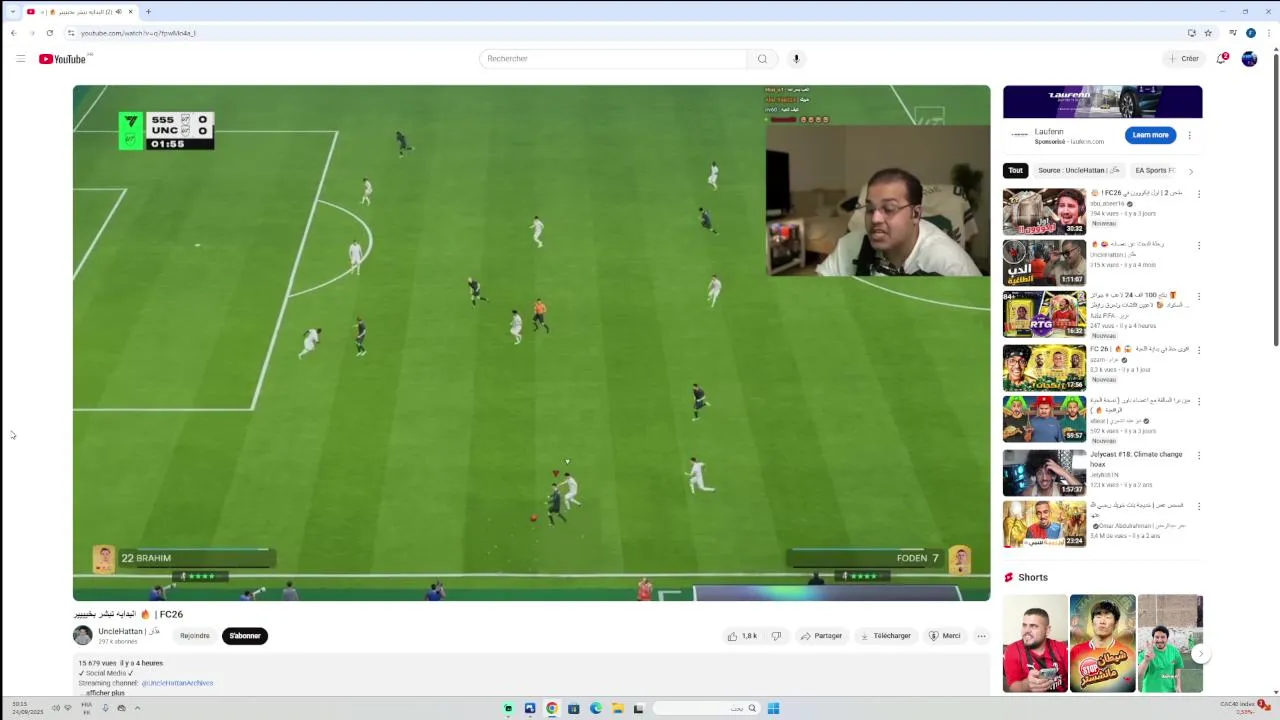Screen dimensions: 1280x720
Task: Subscribe with the S'abonner button
Action: click(245, 636)
